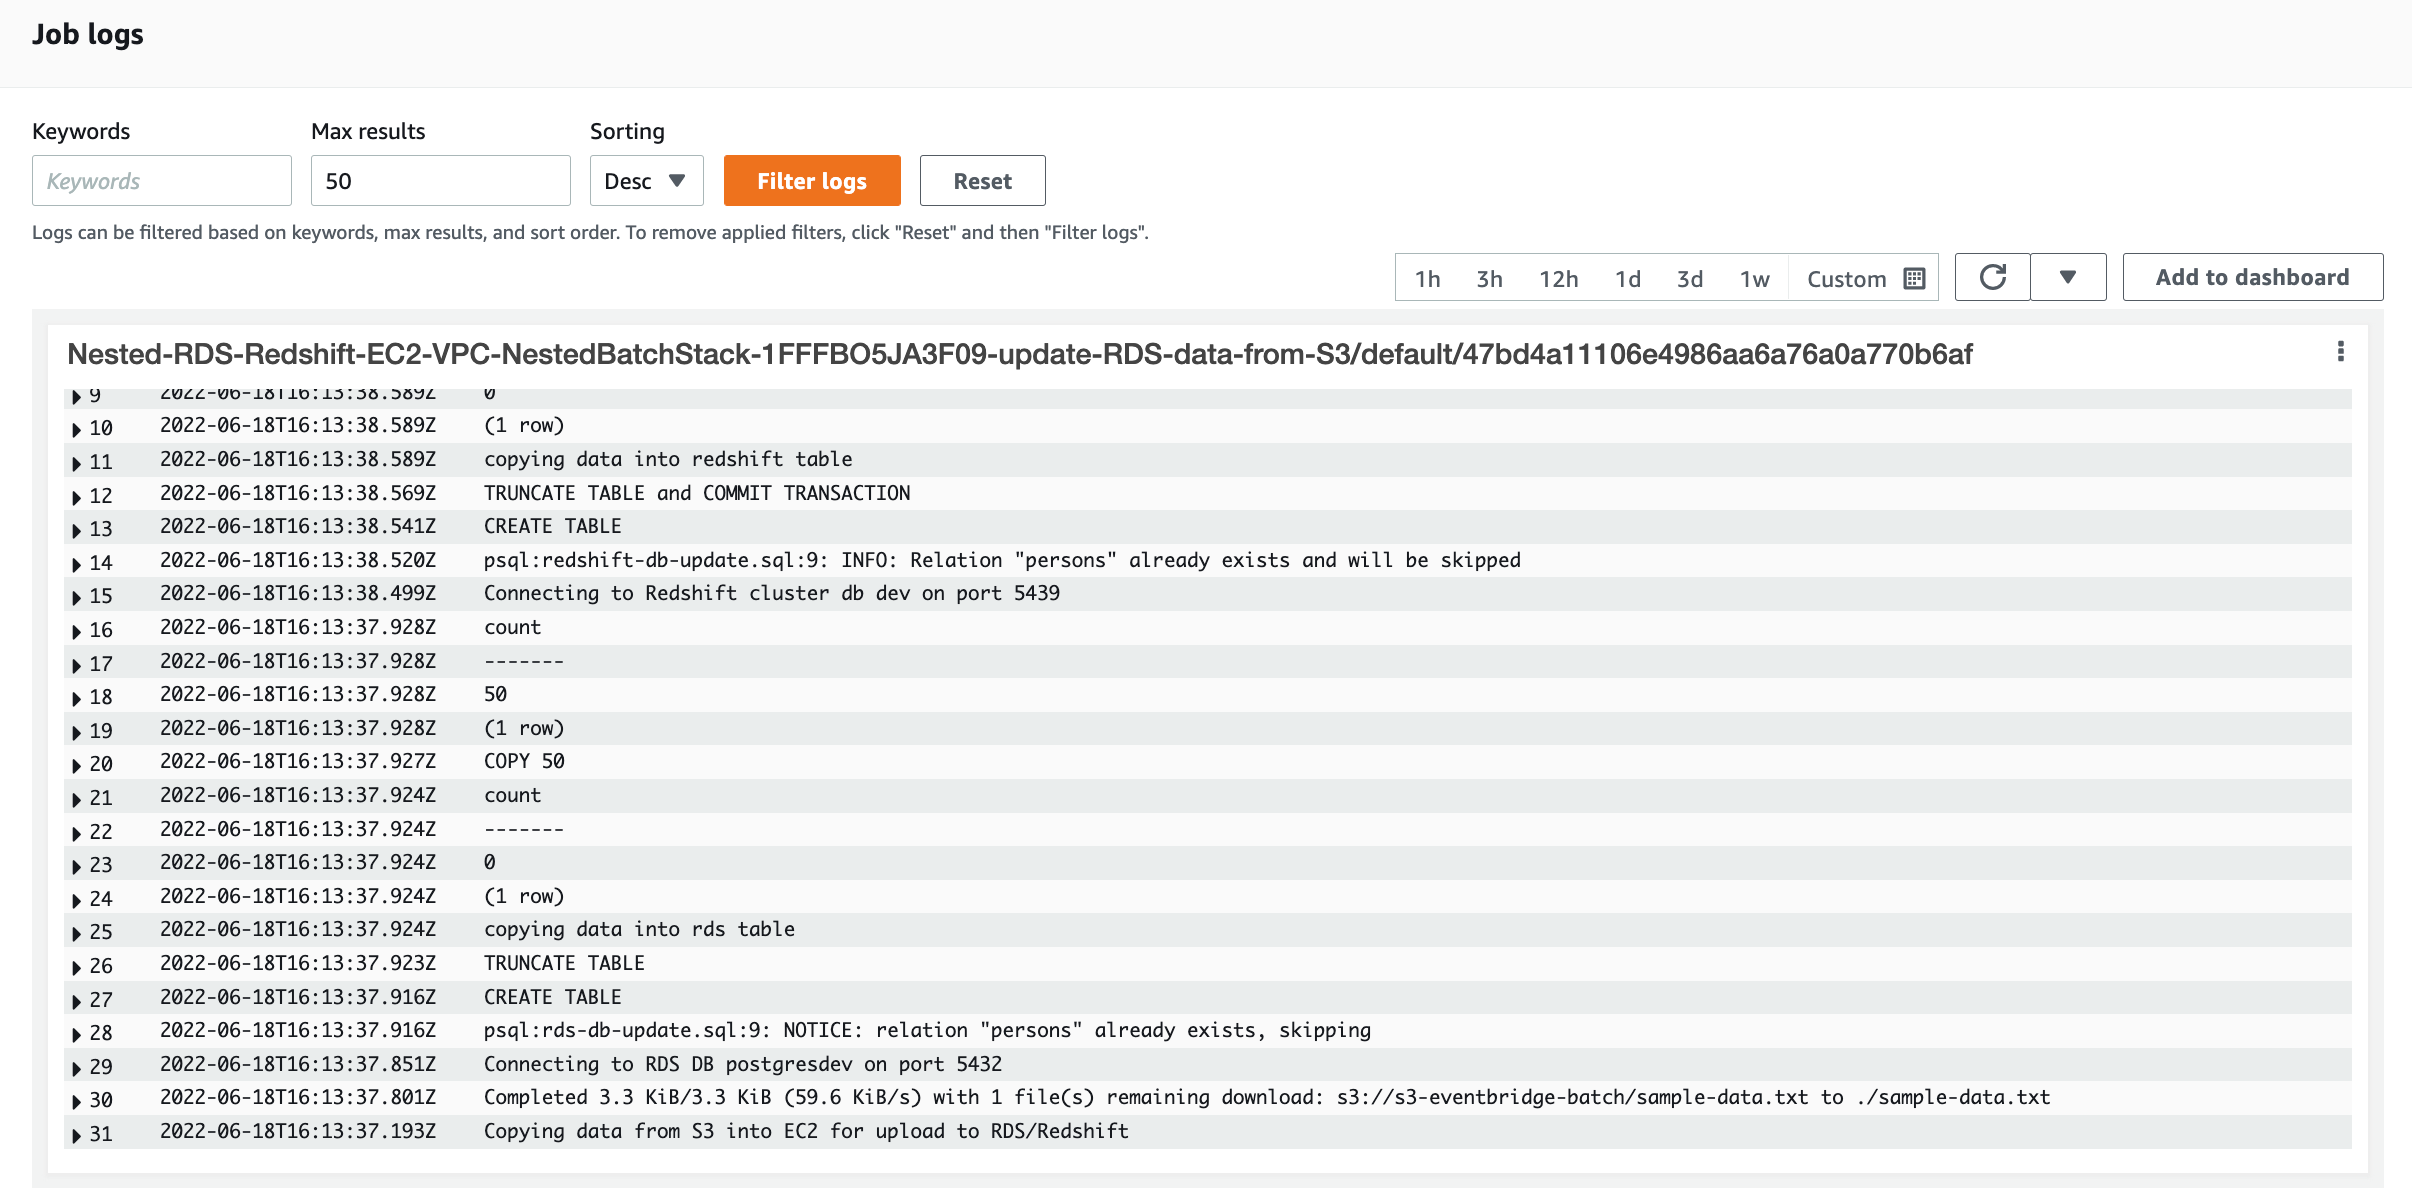Select the 1w time range

pyautogui.click(x=1754, y=278)
